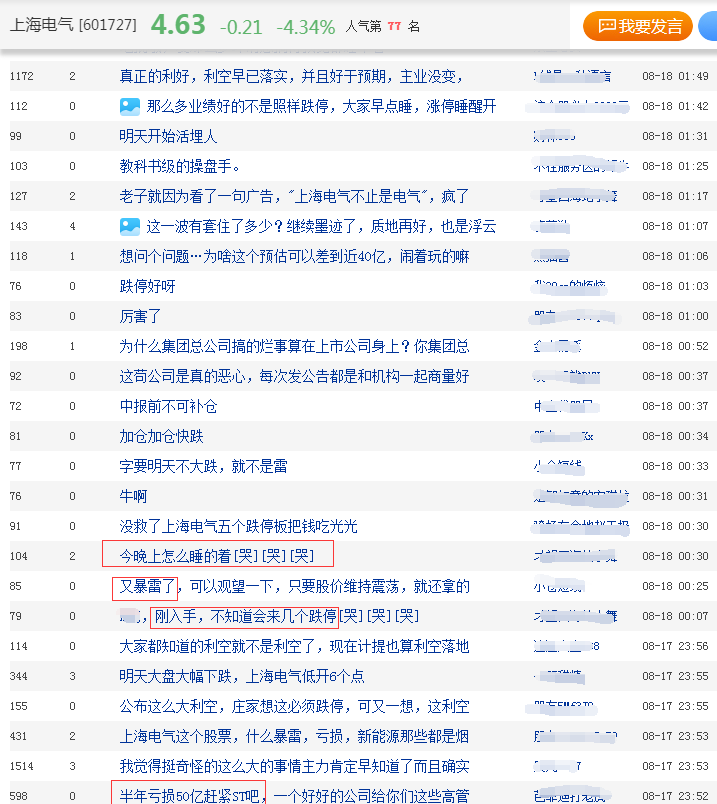Click timestamp 08-17 23:53 on 1514 row
Image resolution: width=717 pixels, height=804 pixels.
[x=675, y=767]
